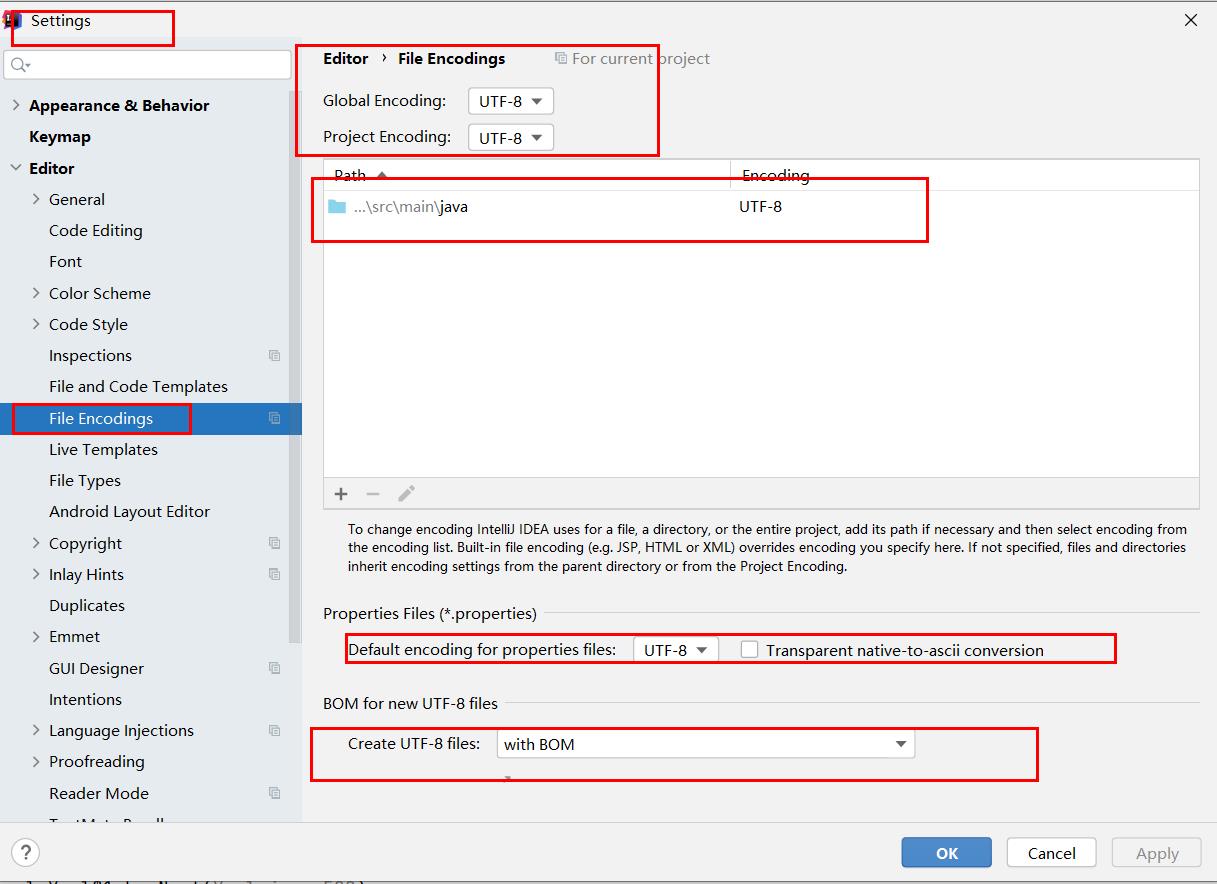Click the OK button
Viewport: 1217px width, 884px height.
click(x=947, y=853)
